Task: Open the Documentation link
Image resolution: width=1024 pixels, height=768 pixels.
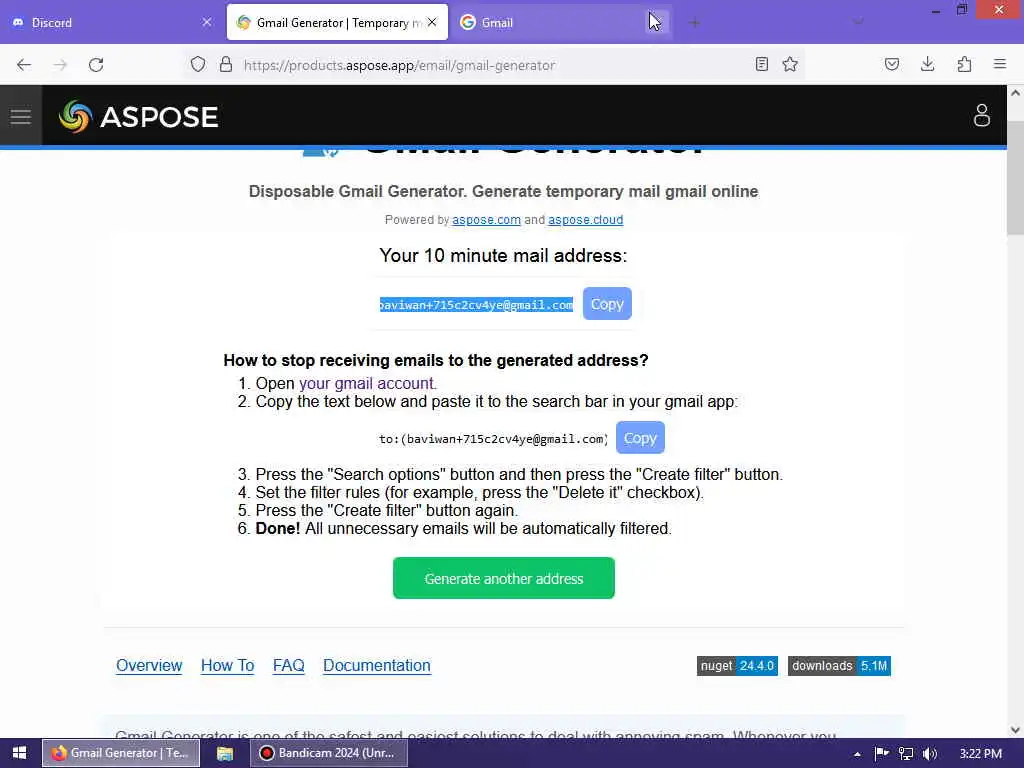Action: 377,665
